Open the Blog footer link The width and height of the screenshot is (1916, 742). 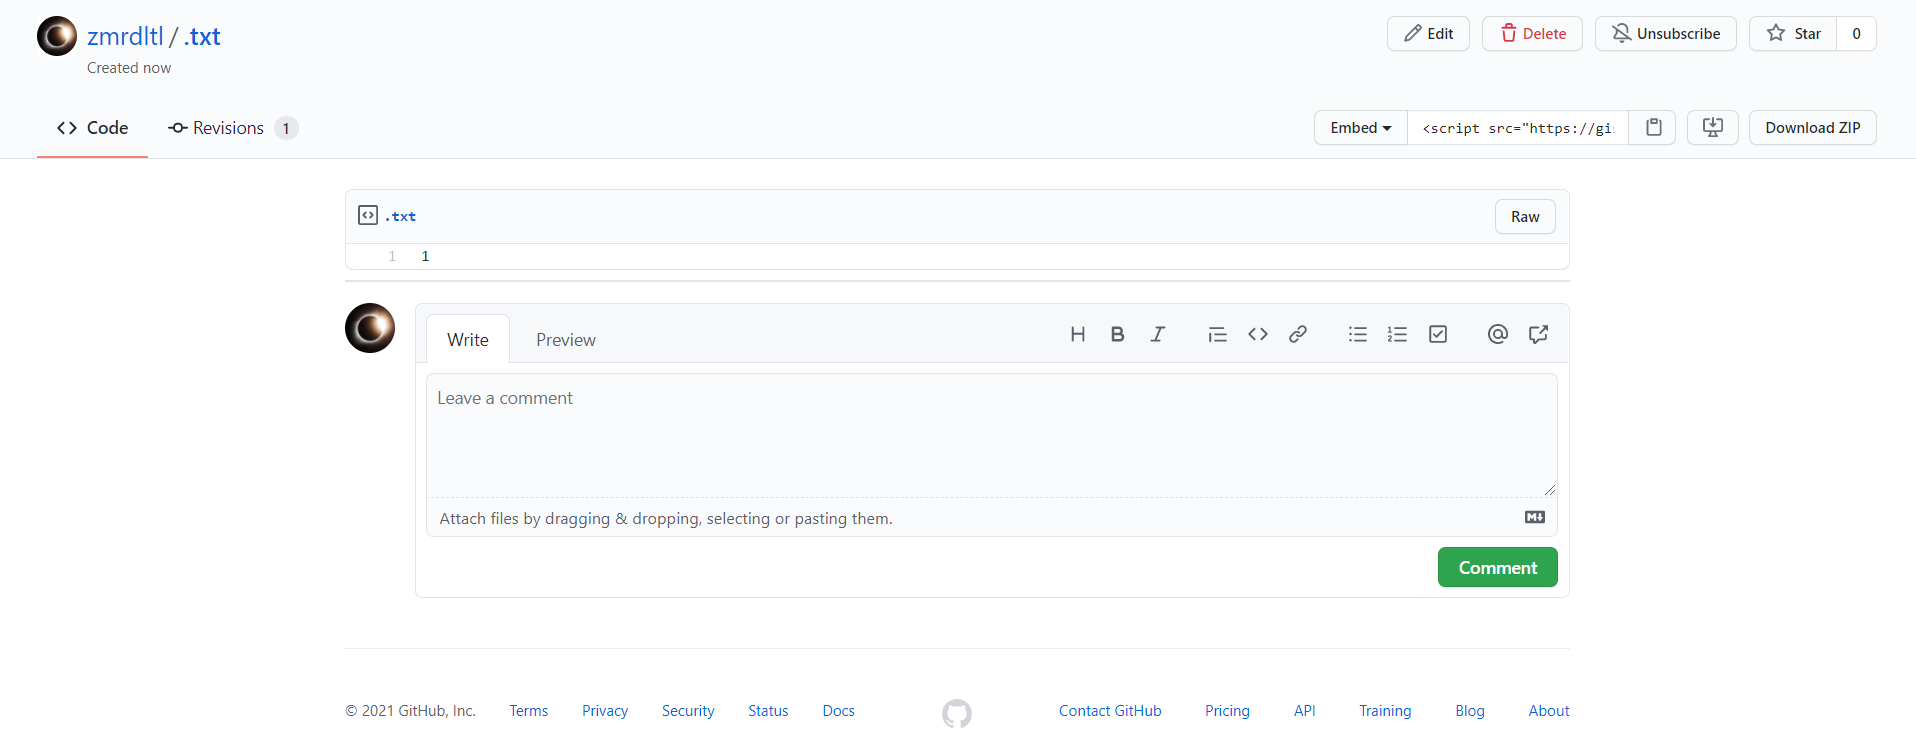click(x=1470, y=711)
